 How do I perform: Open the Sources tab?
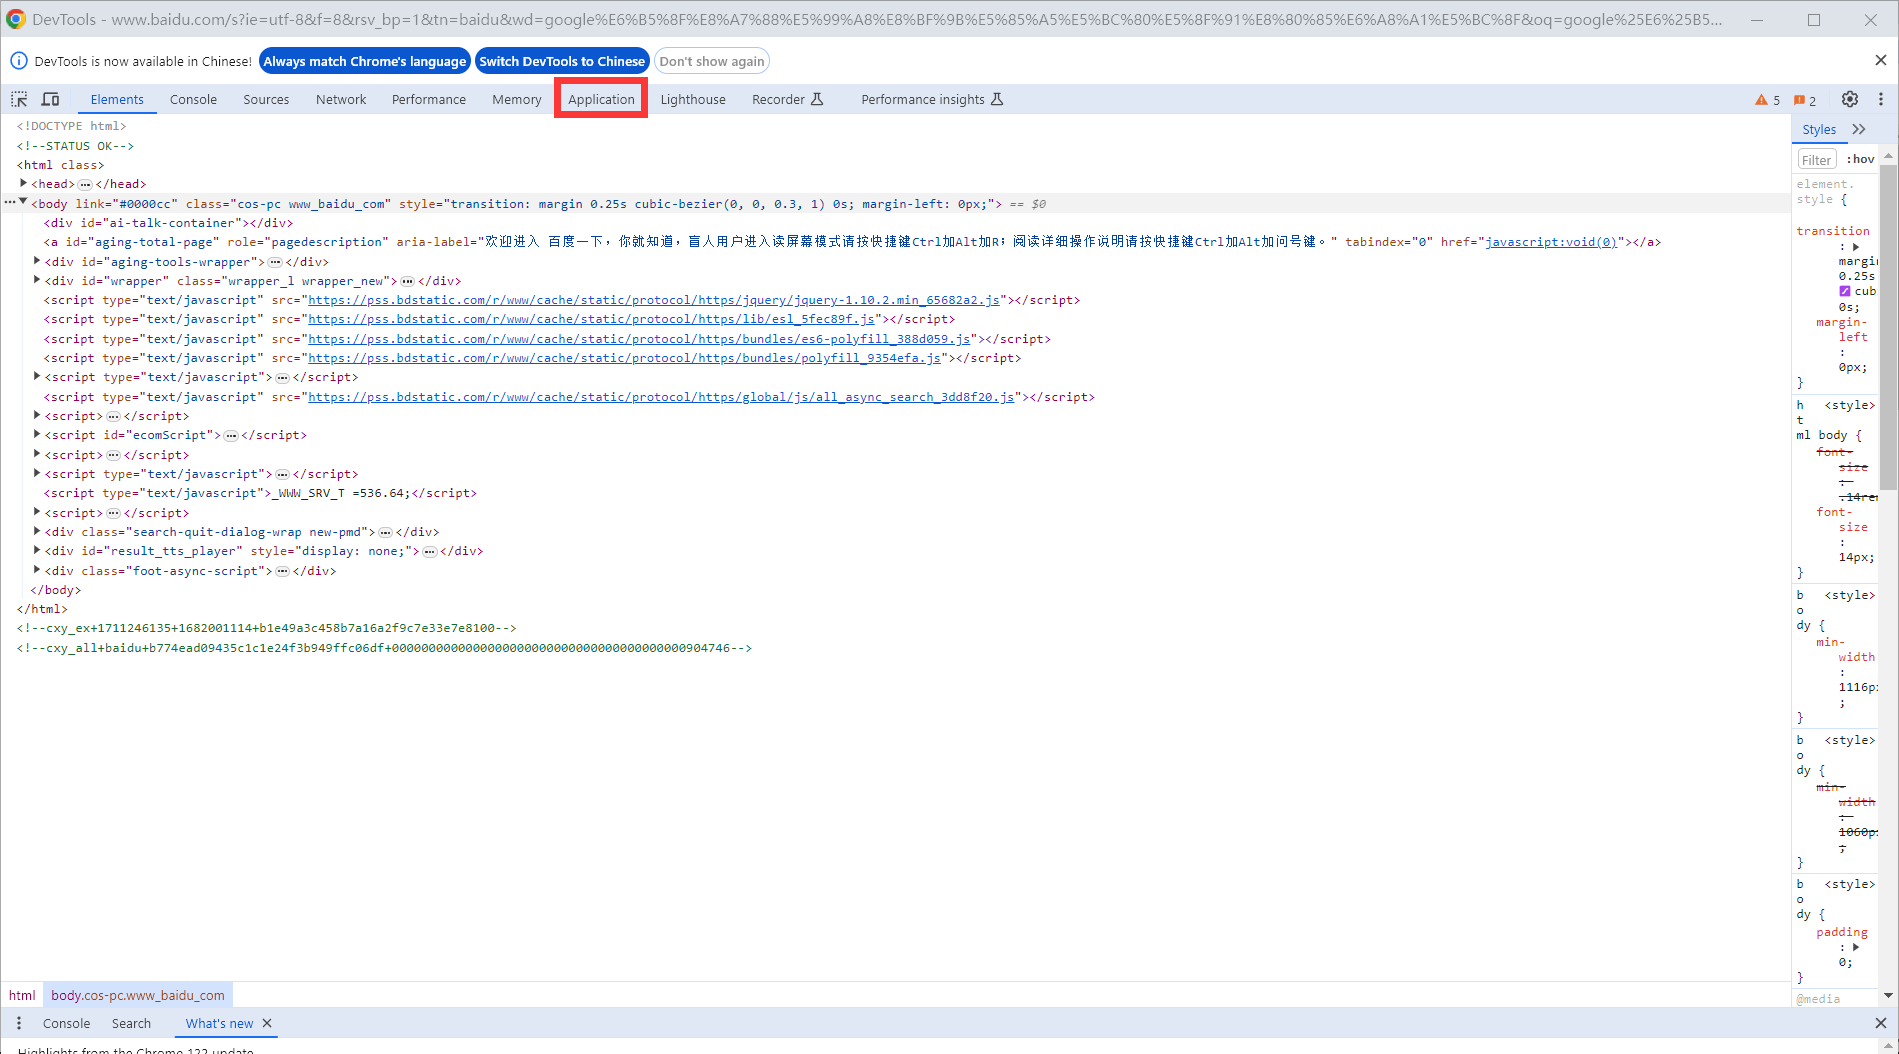tap(266, 99)
